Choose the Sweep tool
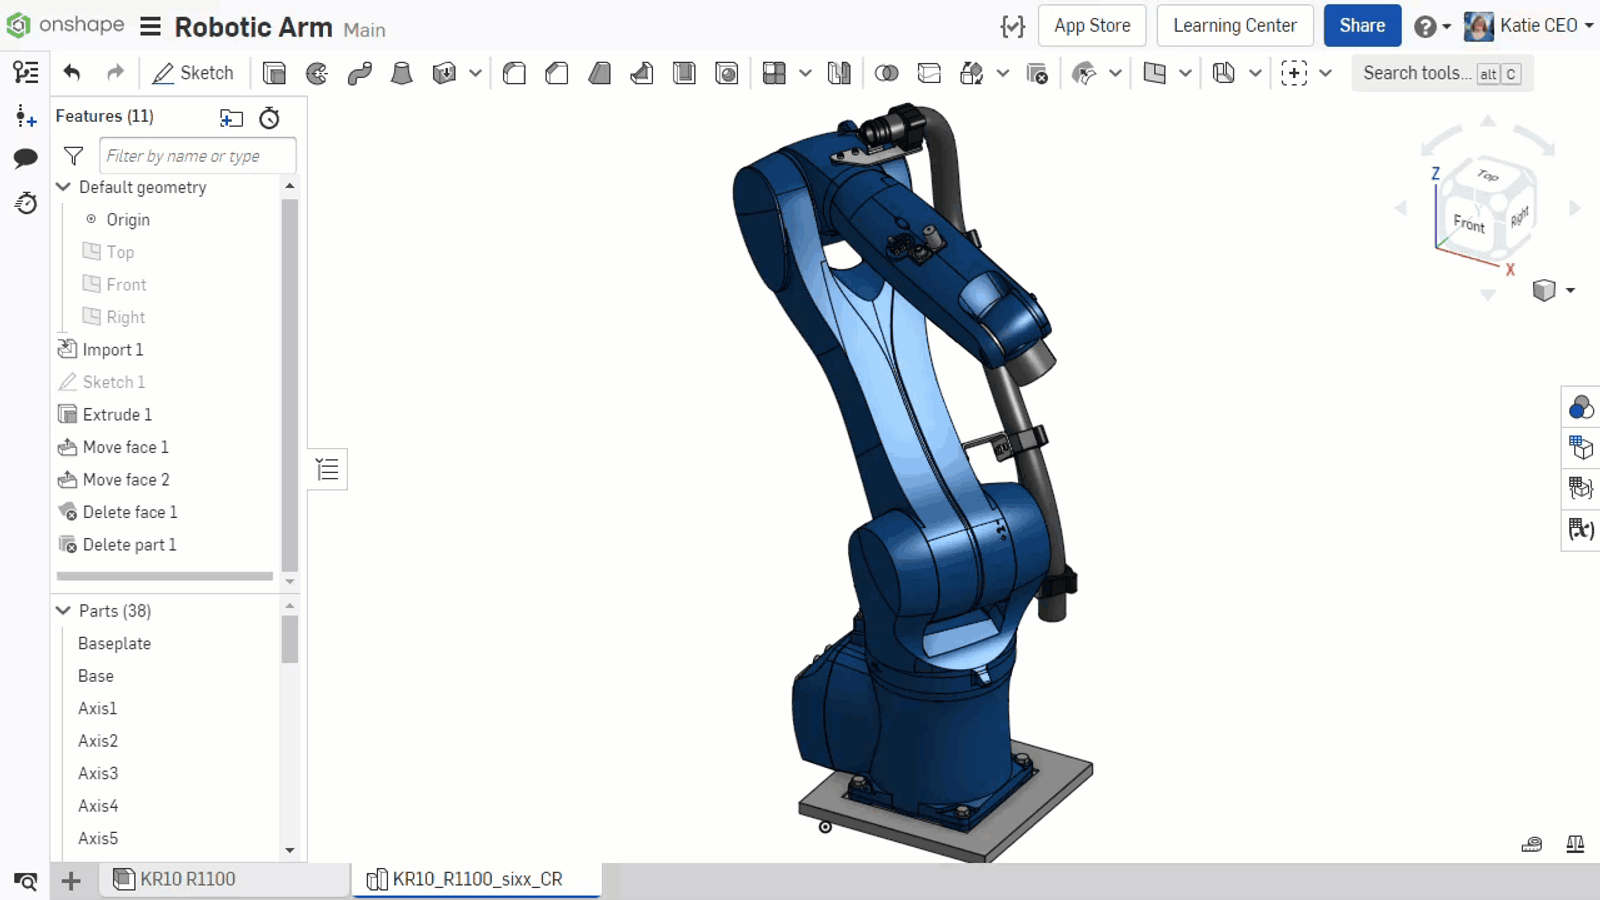Image resolution: width=1600 pixels, height=900 pixels. pos(360,73)
